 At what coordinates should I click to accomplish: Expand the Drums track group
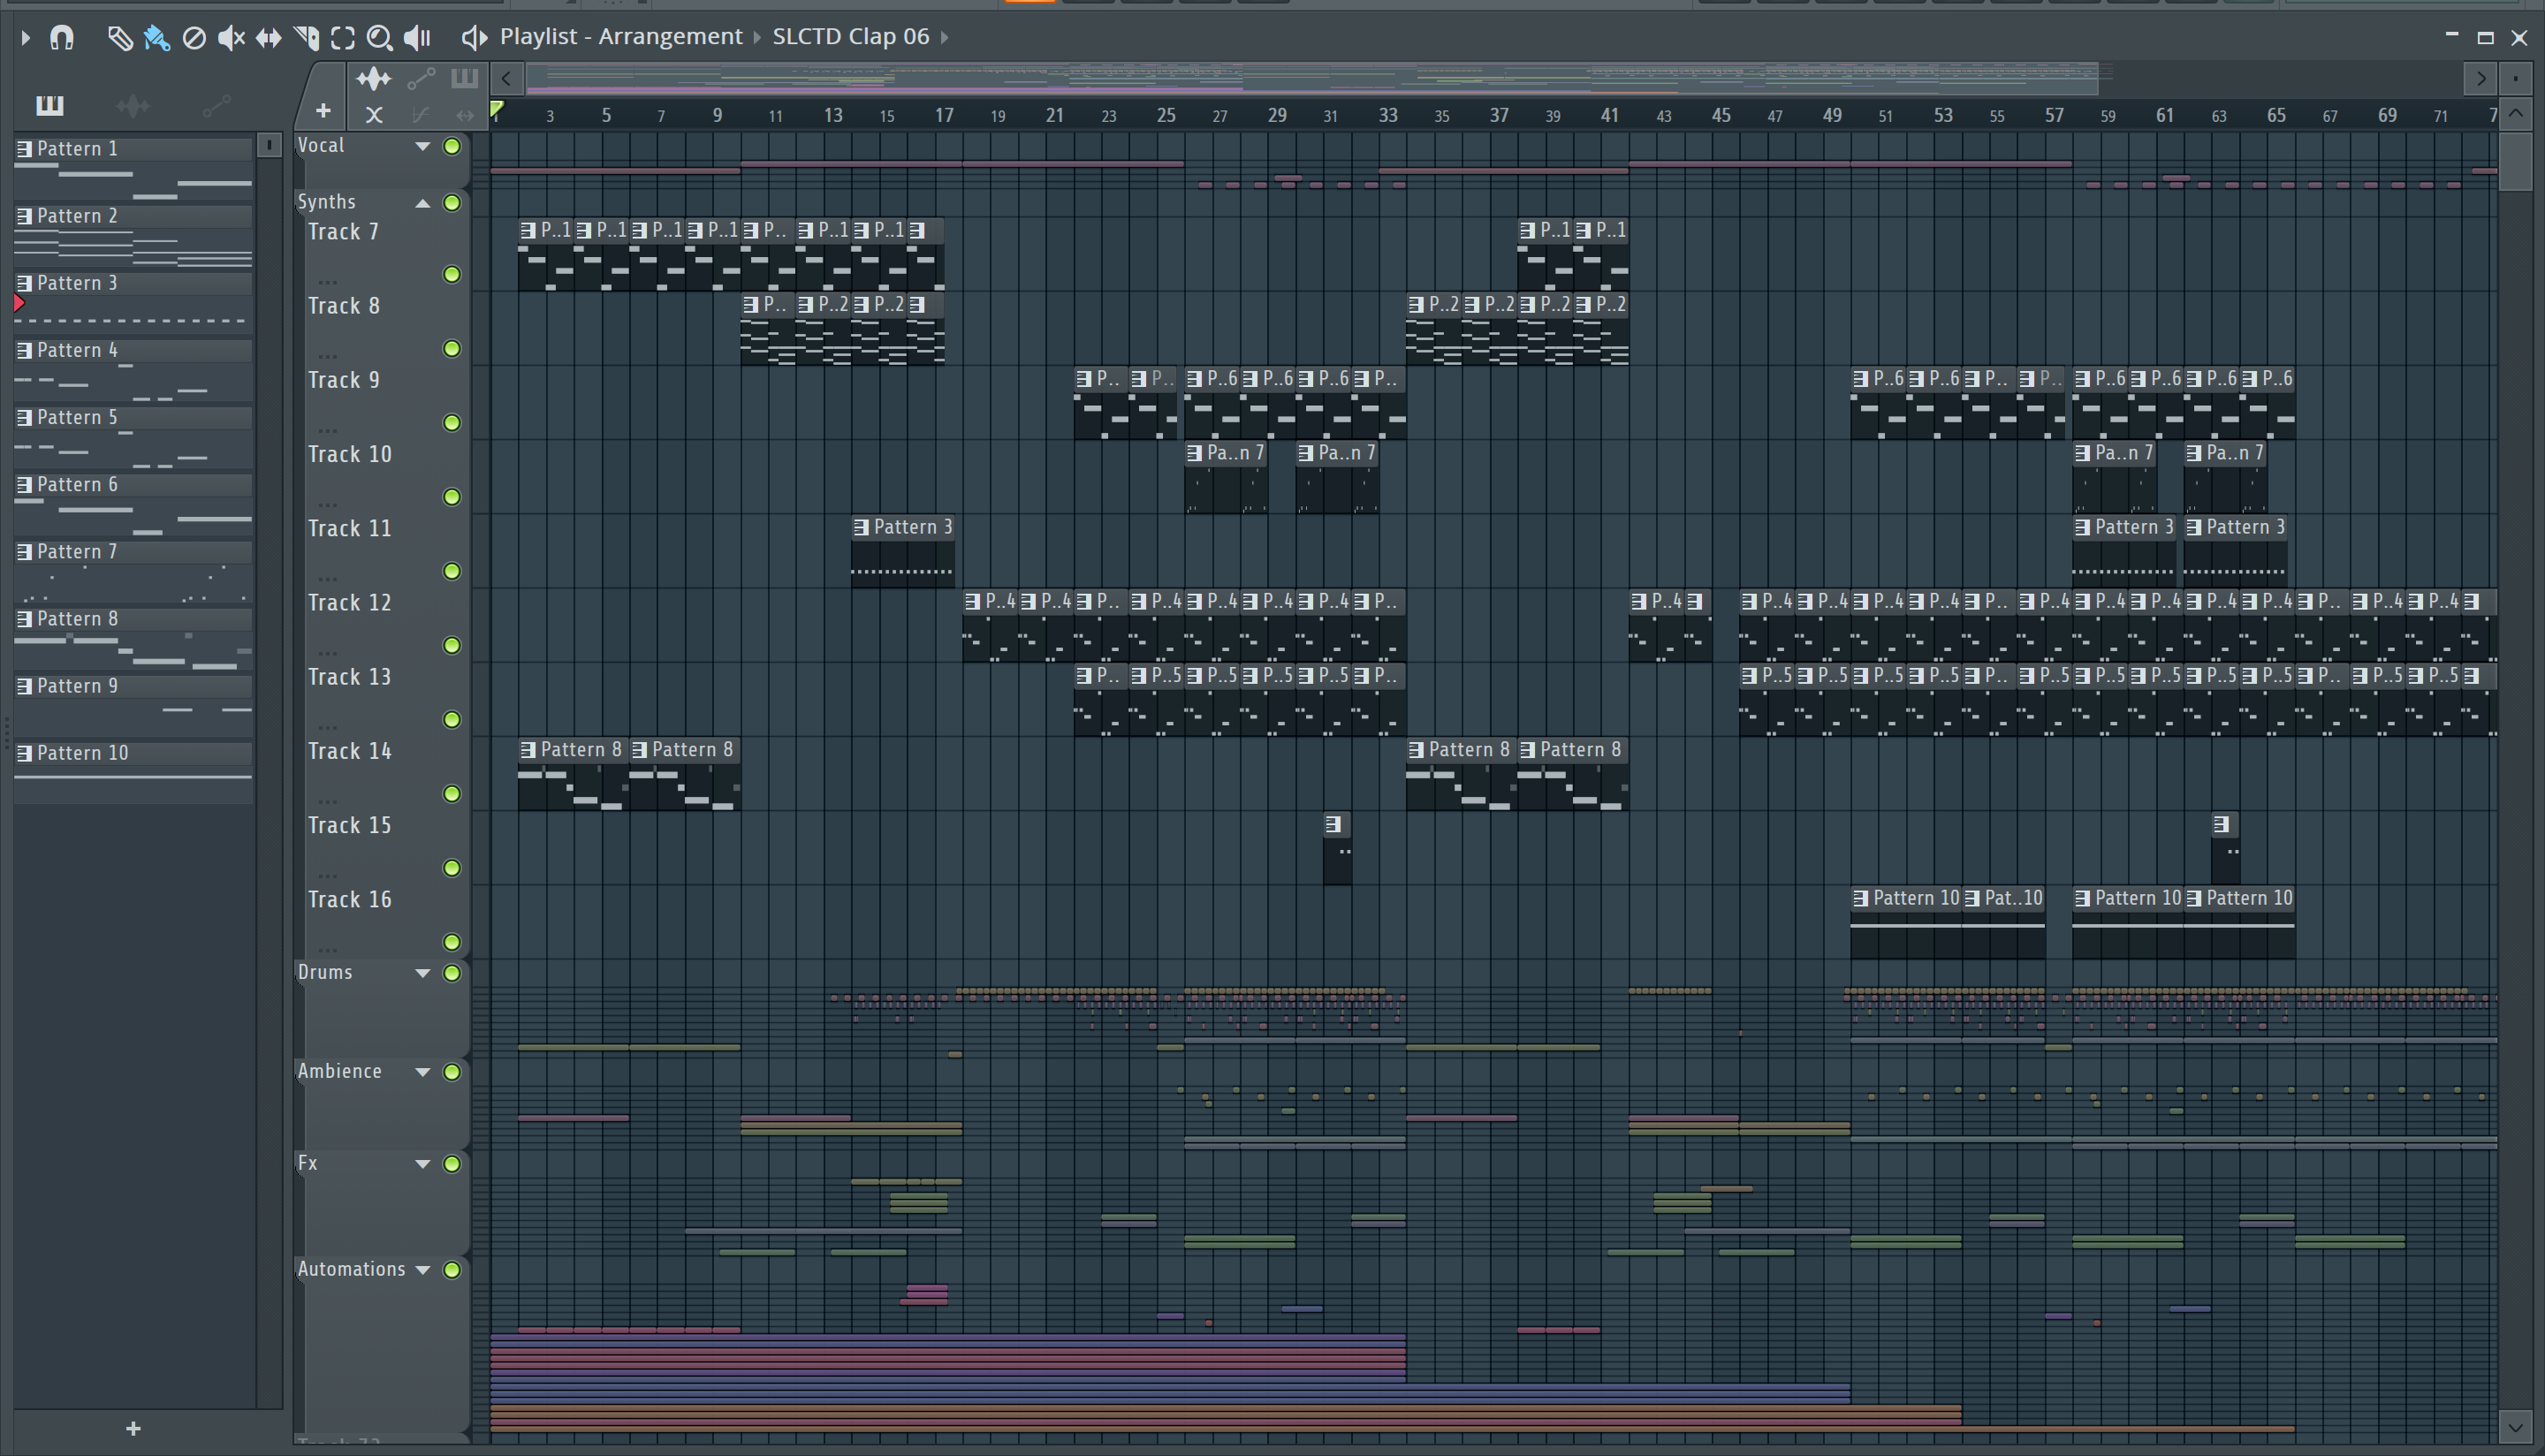pyautogui.click(x=423, y=974)
